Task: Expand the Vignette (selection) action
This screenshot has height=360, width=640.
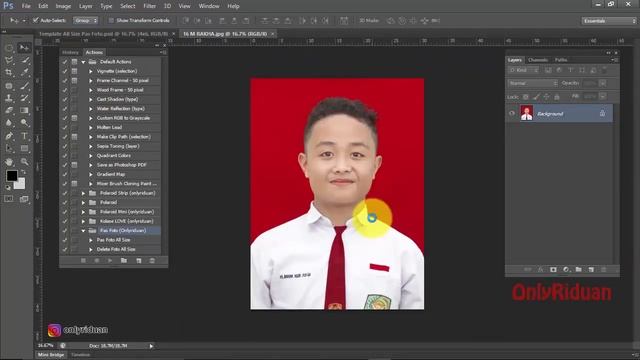Action: tap(91, 71)
